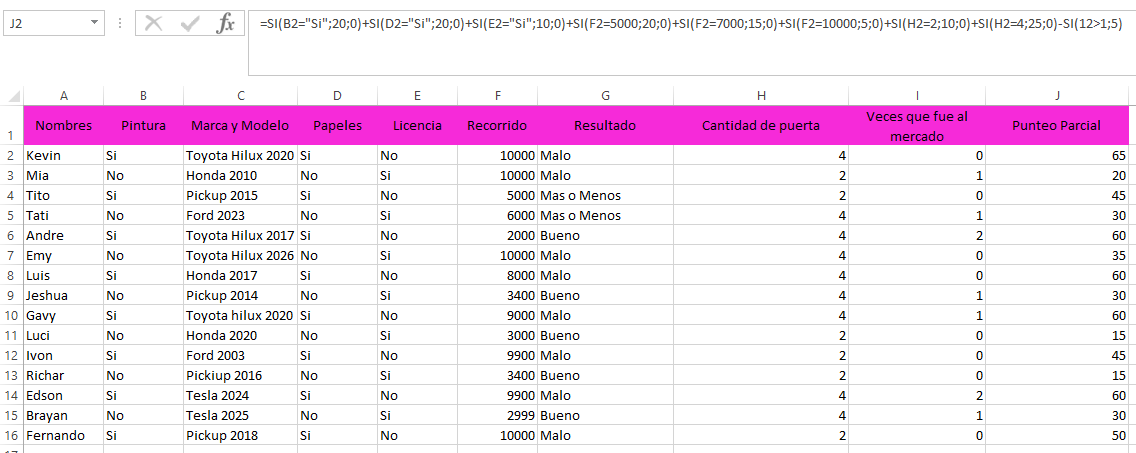Screen dimensions: 1136x453
Task: Expand the Name Box dropdown arrow
Action: click(94, 22)
